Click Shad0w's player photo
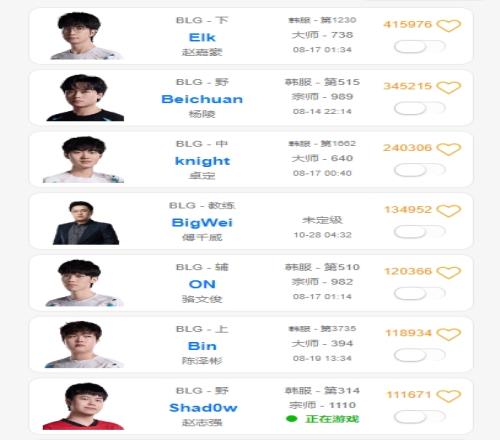This screenshot has width=500, height=440. coord(83,406)
